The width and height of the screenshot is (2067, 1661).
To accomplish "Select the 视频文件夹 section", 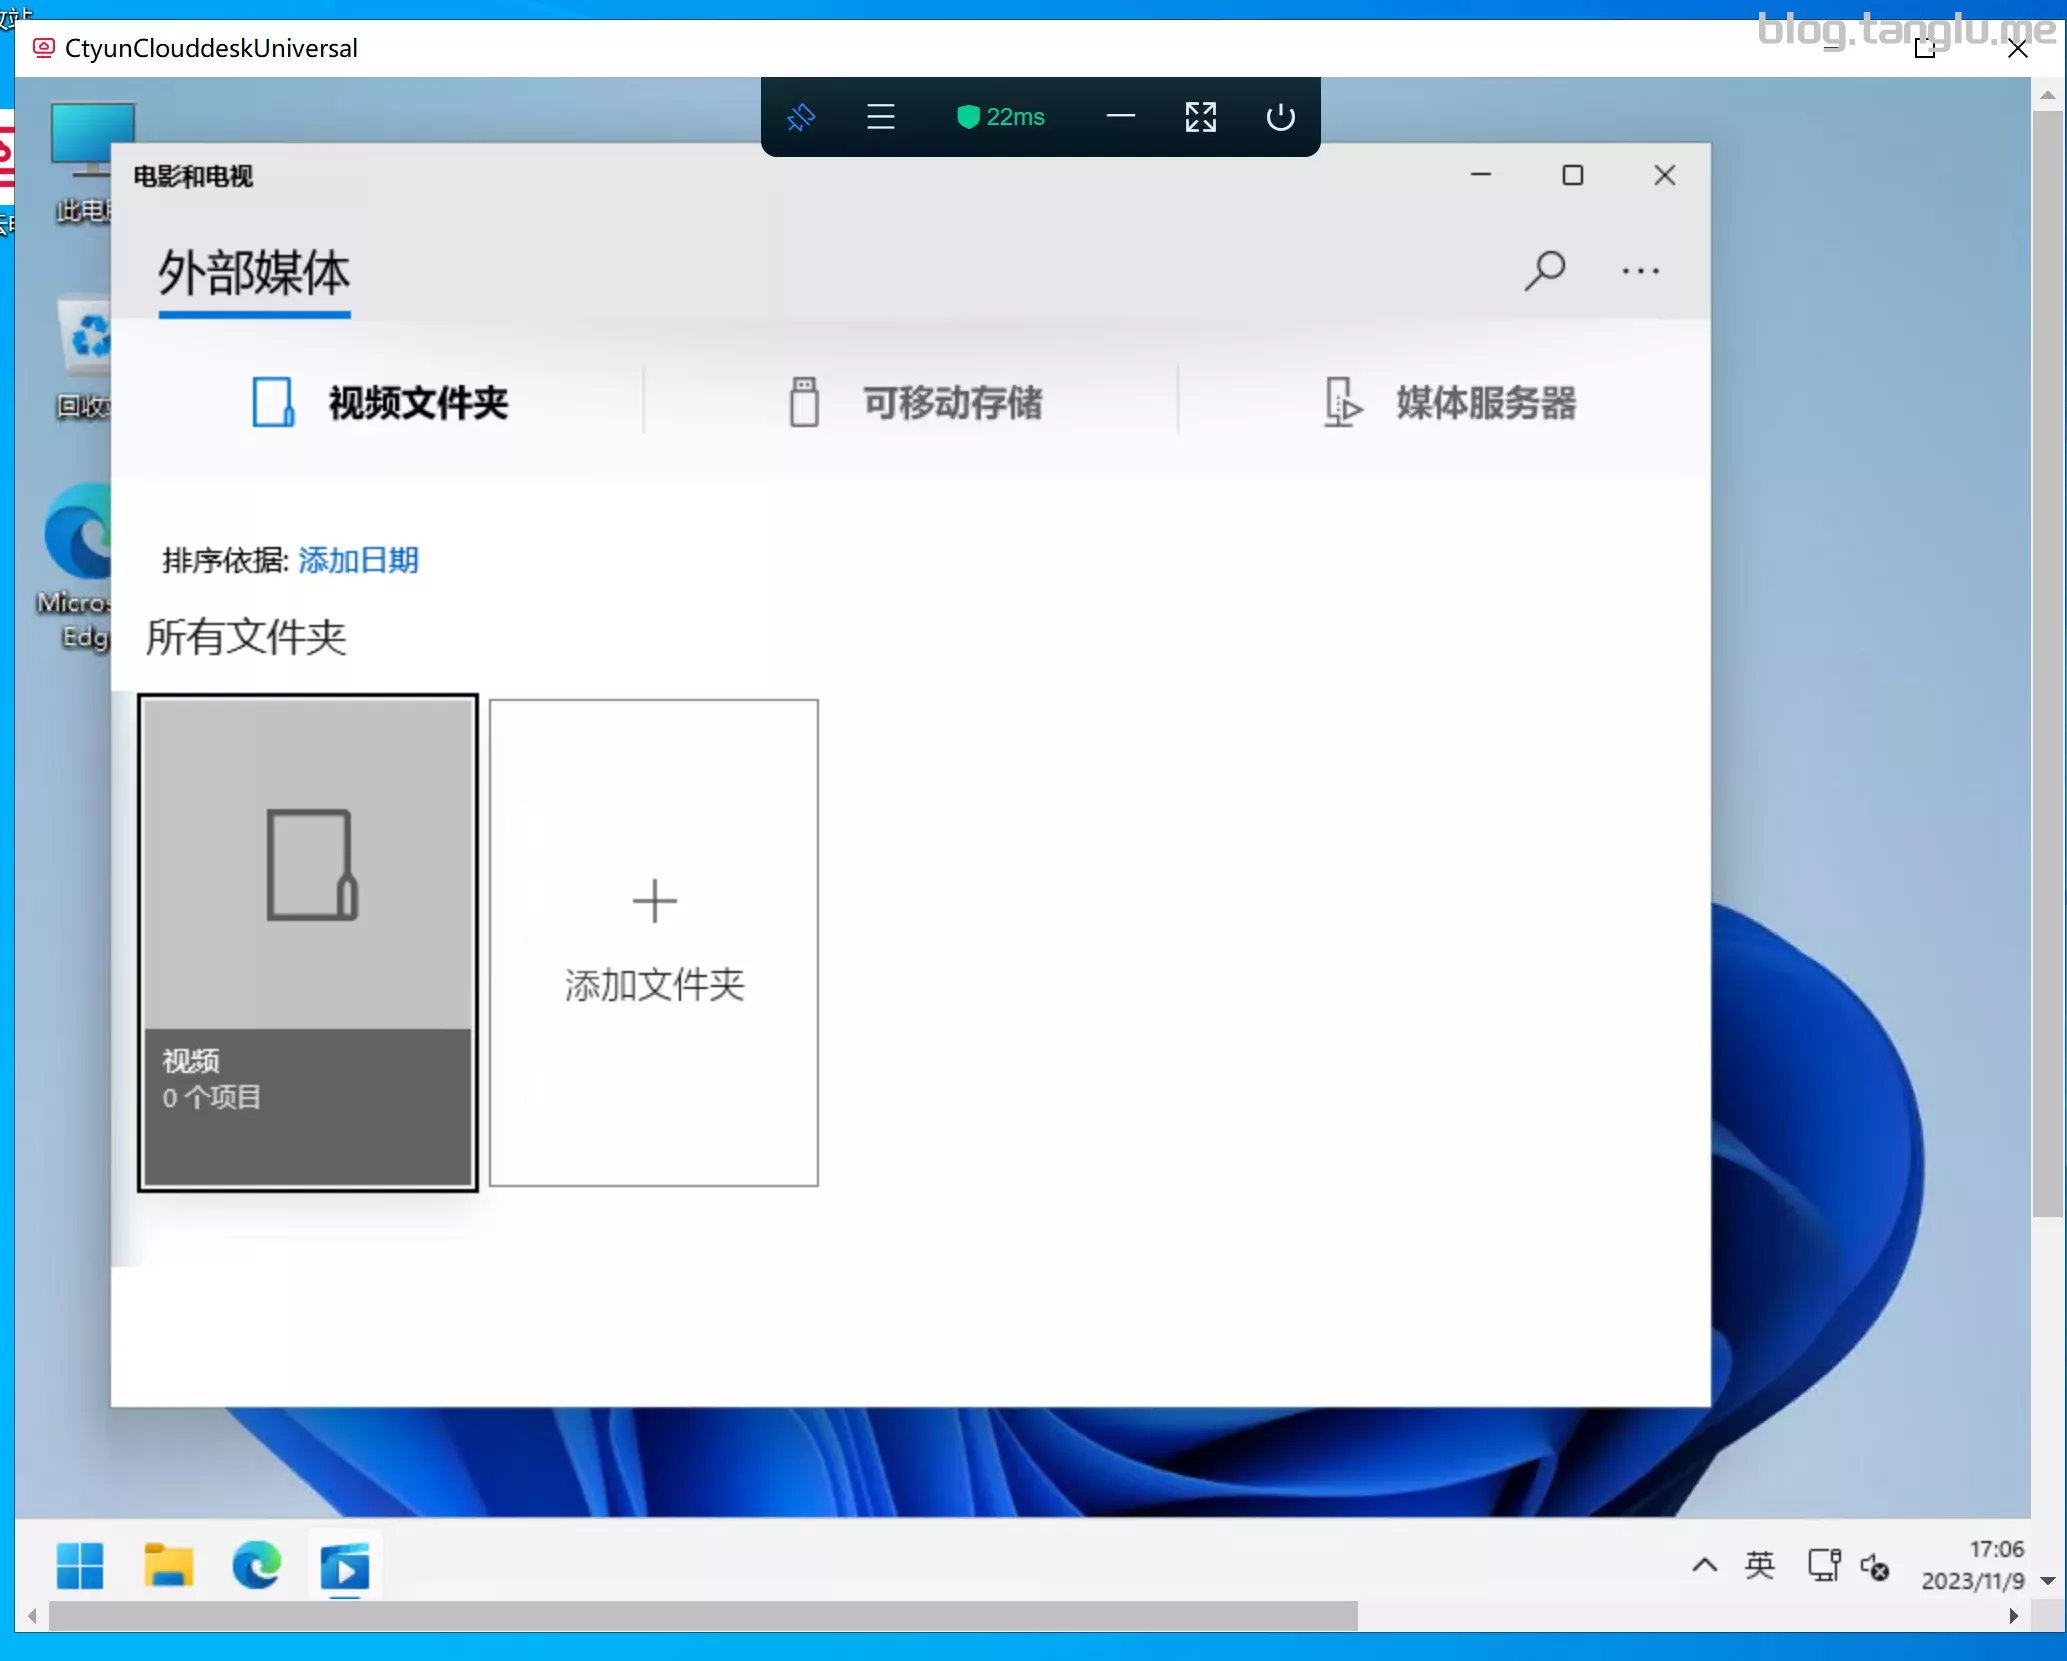I will [x=380, y=403].
